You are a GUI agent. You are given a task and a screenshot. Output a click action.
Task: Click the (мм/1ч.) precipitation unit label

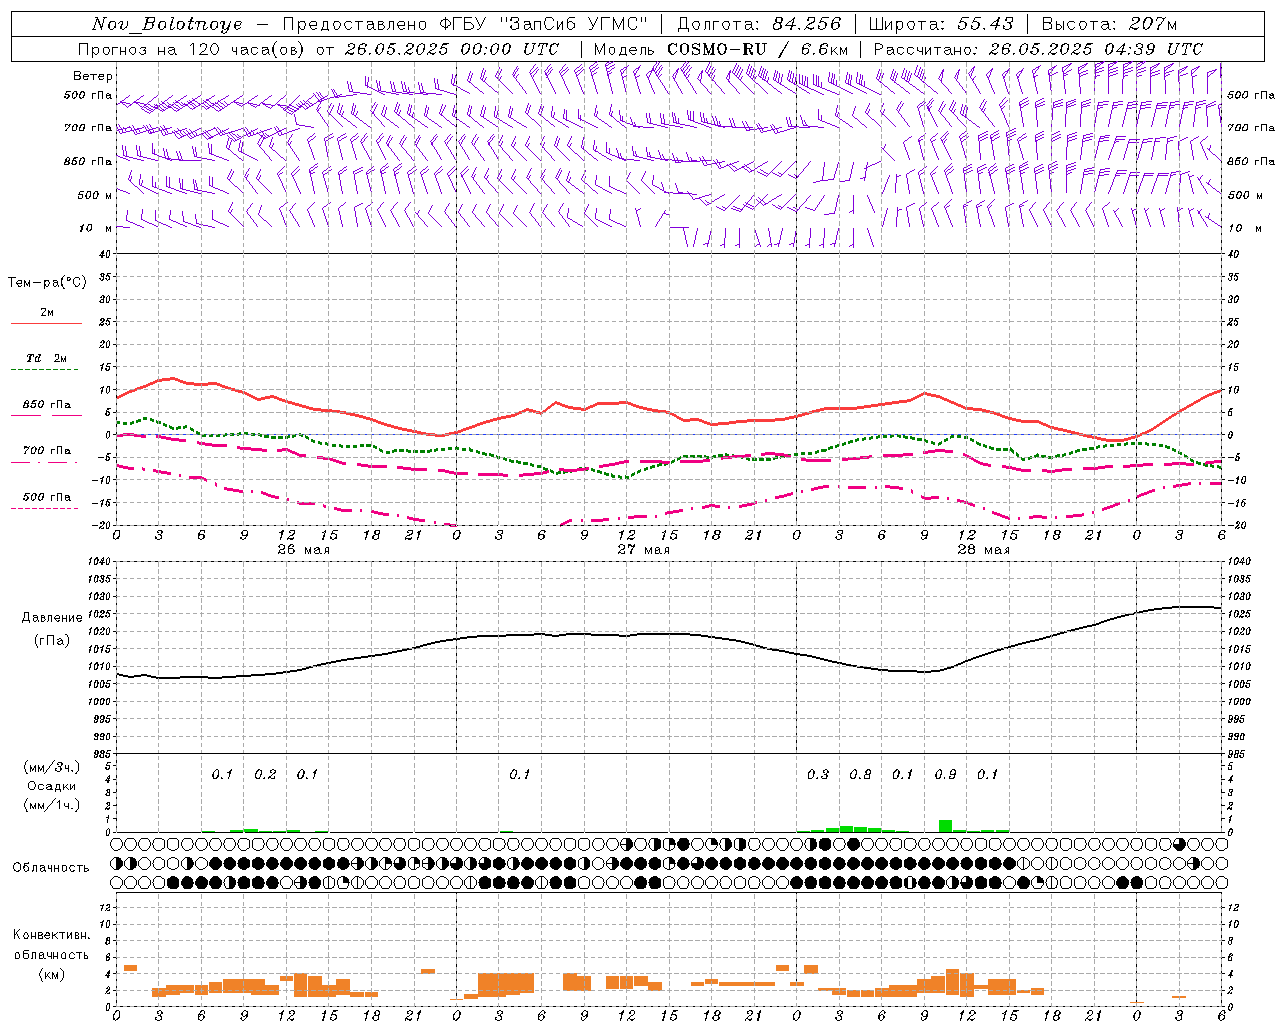coord(52,805)
